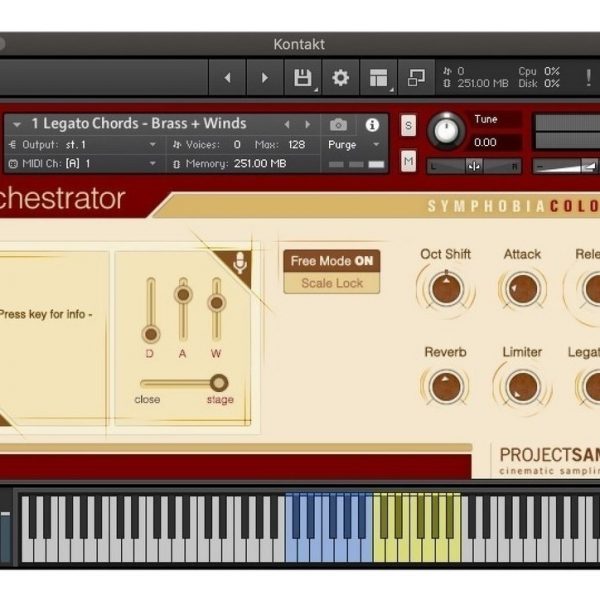Click the Limiter knob
This screenshot has width=600, height=600.
click(x=522, y=386)
